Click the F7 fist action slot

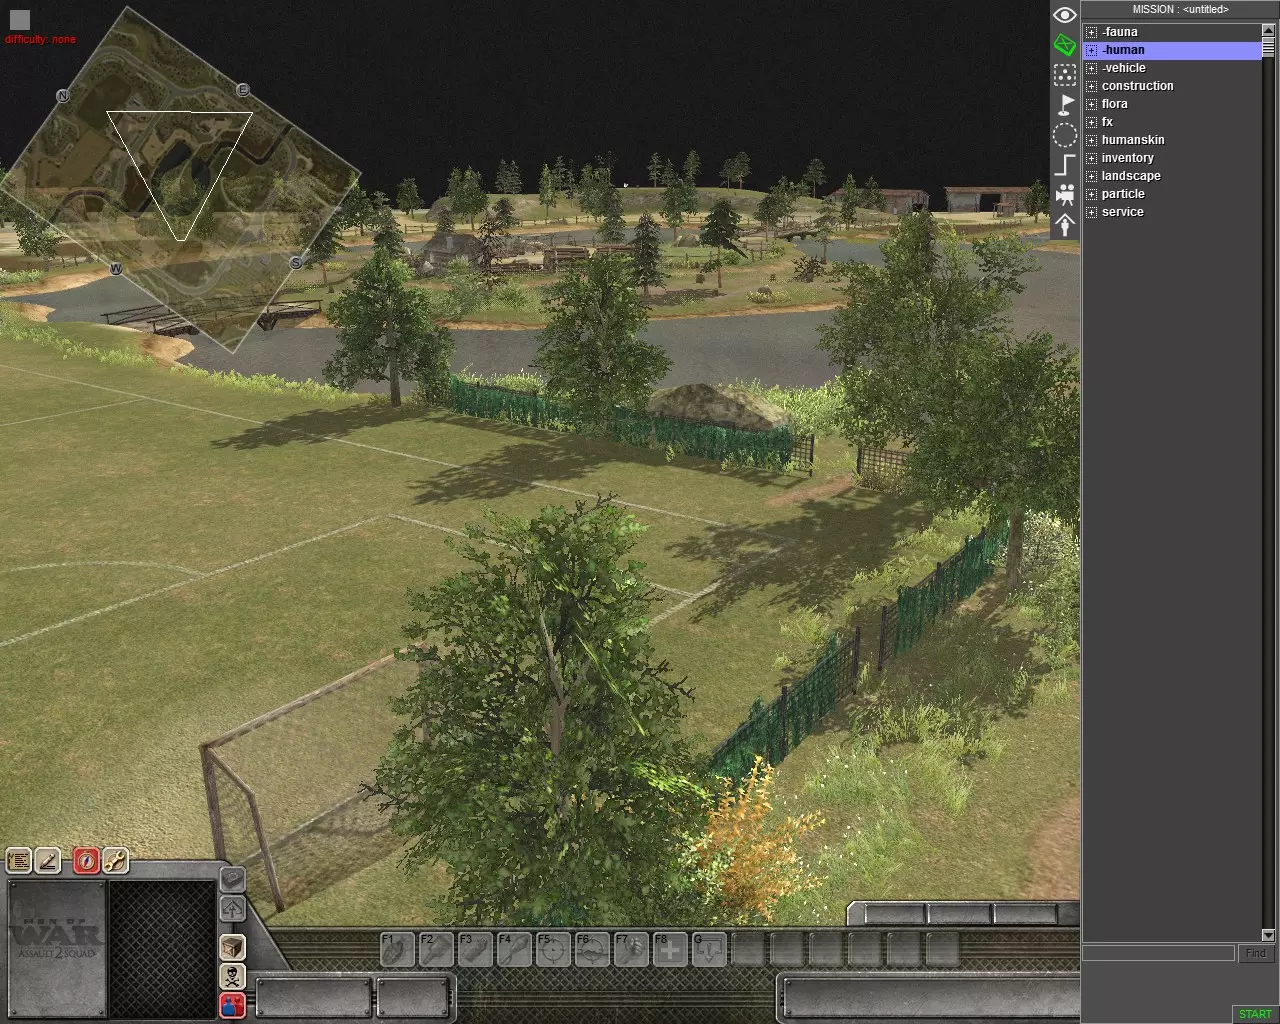(x=630, y=949)
